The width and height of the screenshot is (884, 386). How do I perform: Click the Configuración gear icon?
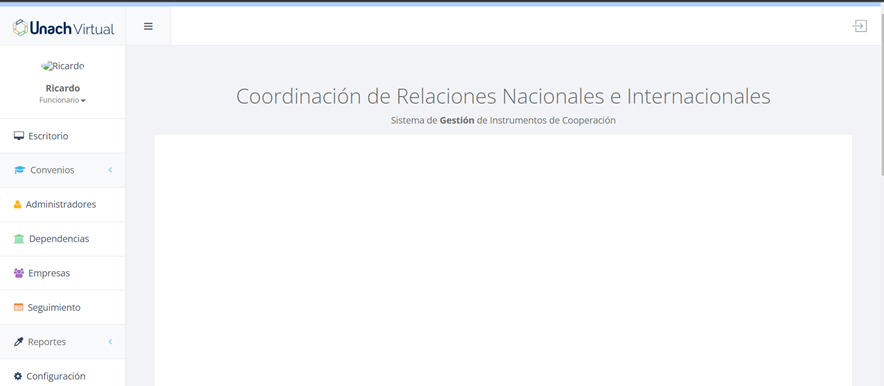tap(18, 376)
